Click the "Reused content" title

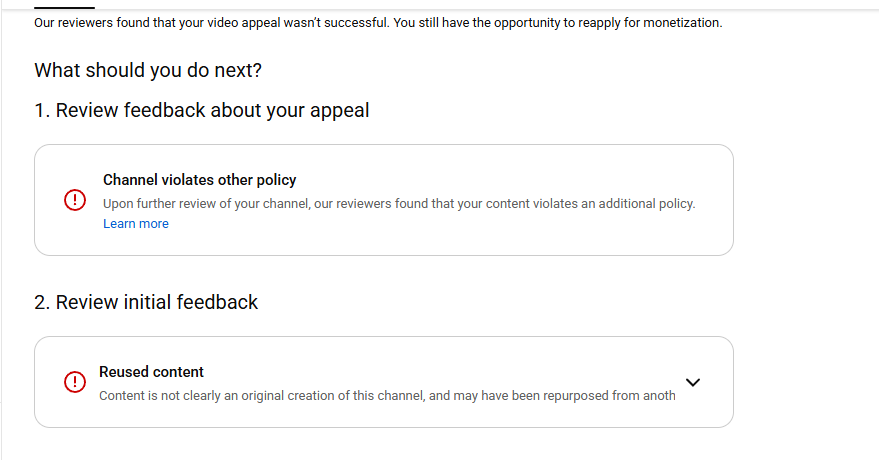coord(151,372)
